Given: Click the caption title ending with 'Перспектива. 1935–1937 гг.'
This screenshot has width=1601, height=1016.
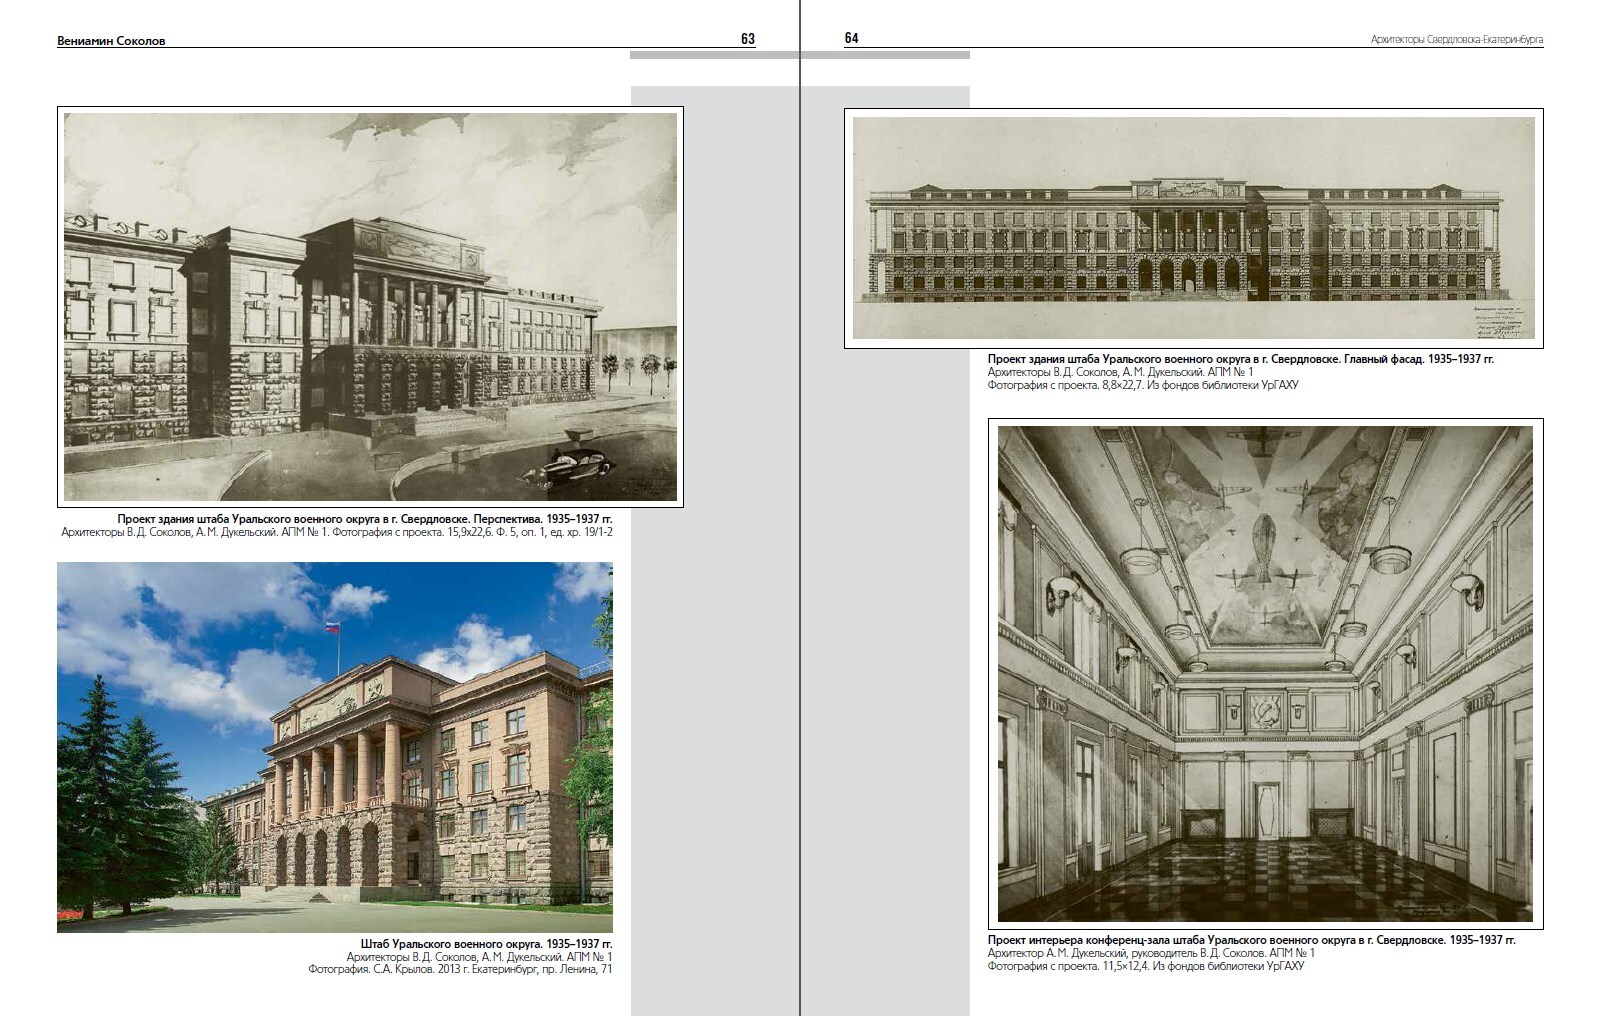Looking at the screenshot, I should (364, 519).
